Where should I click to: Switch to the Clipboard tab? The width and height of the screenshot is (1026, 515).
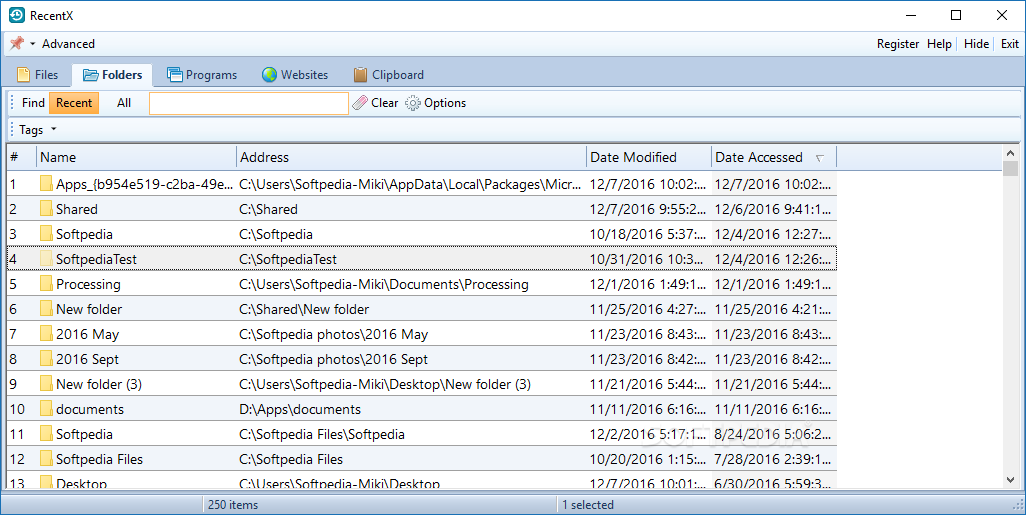coord(388,75)
